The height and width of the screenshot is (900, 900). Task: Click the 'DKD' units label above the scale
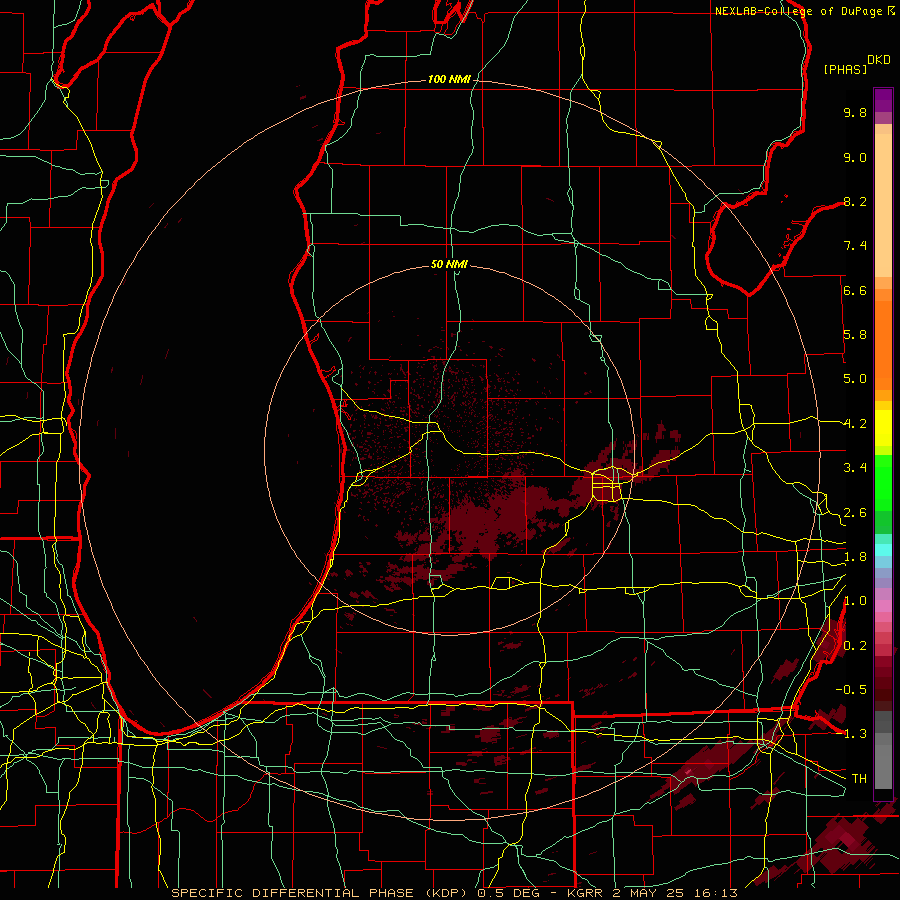click(x=878, y=60)
